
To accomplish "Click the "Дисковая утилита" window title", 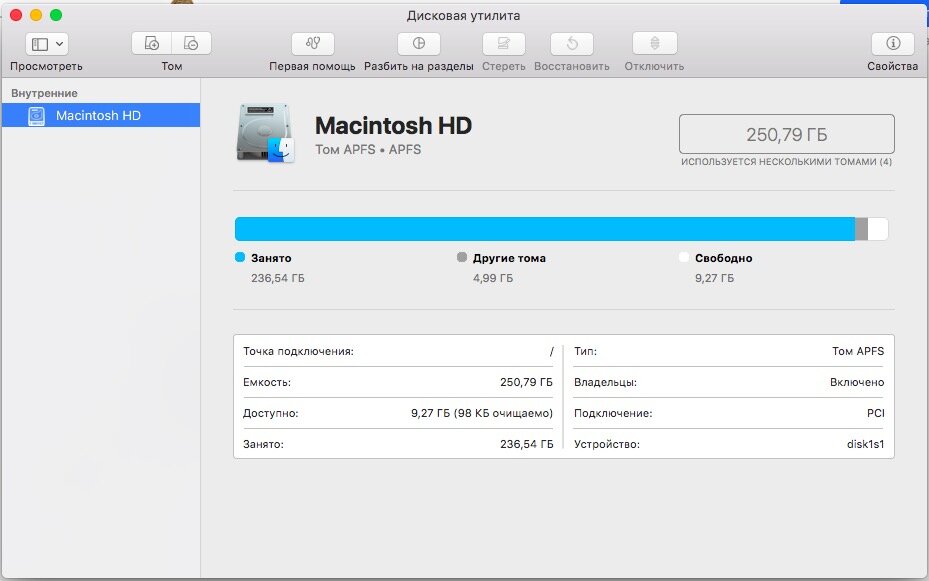I will [463, 15].
